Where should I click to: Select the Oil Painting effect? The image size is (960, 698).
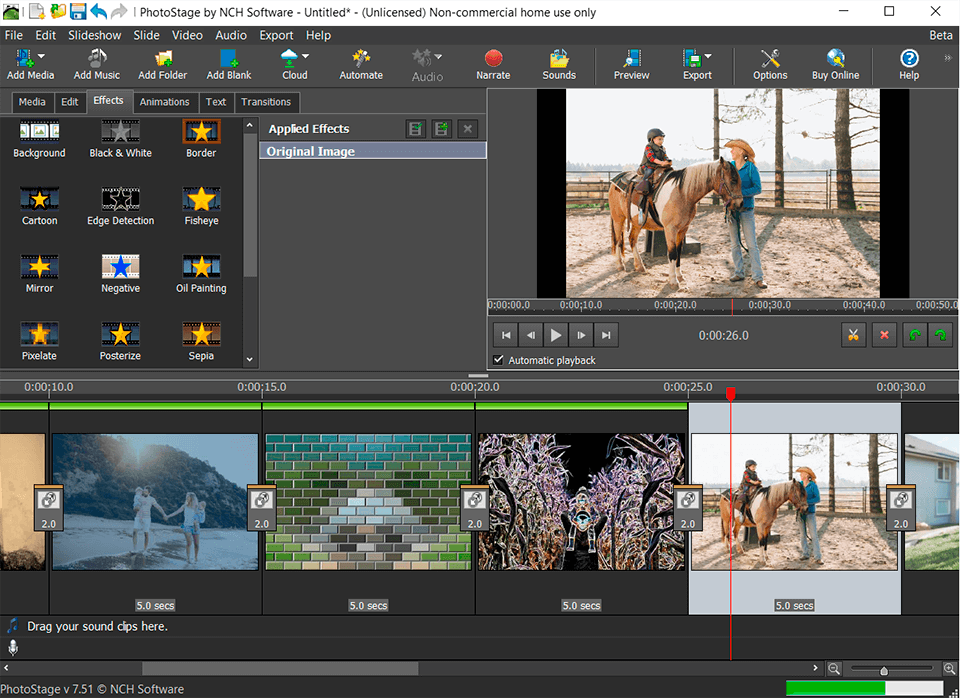point(201,267)
